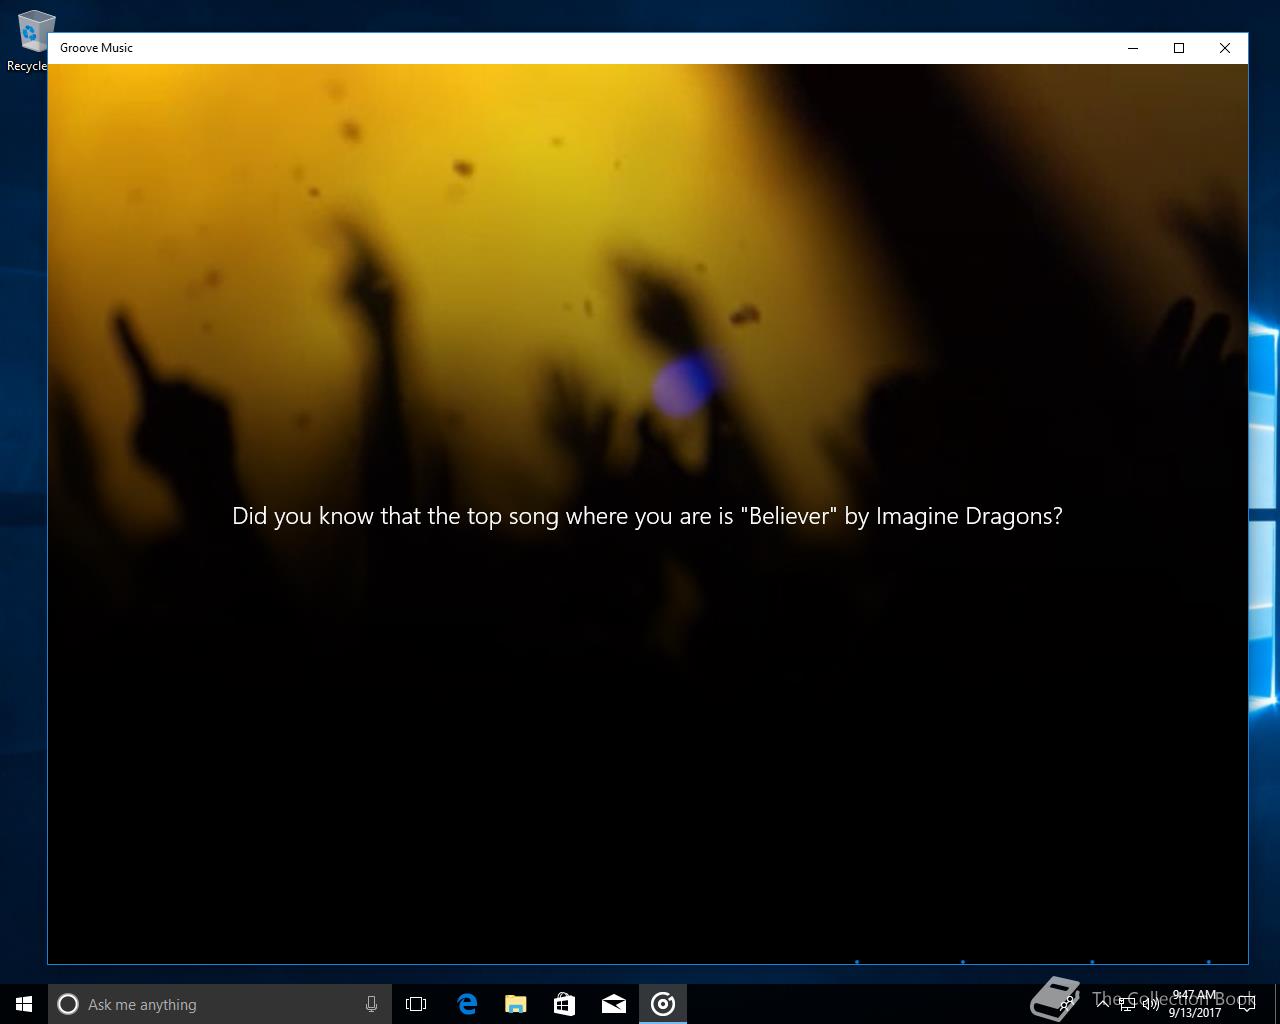Open clock showing 9:47 AM

point(1195,1004)
